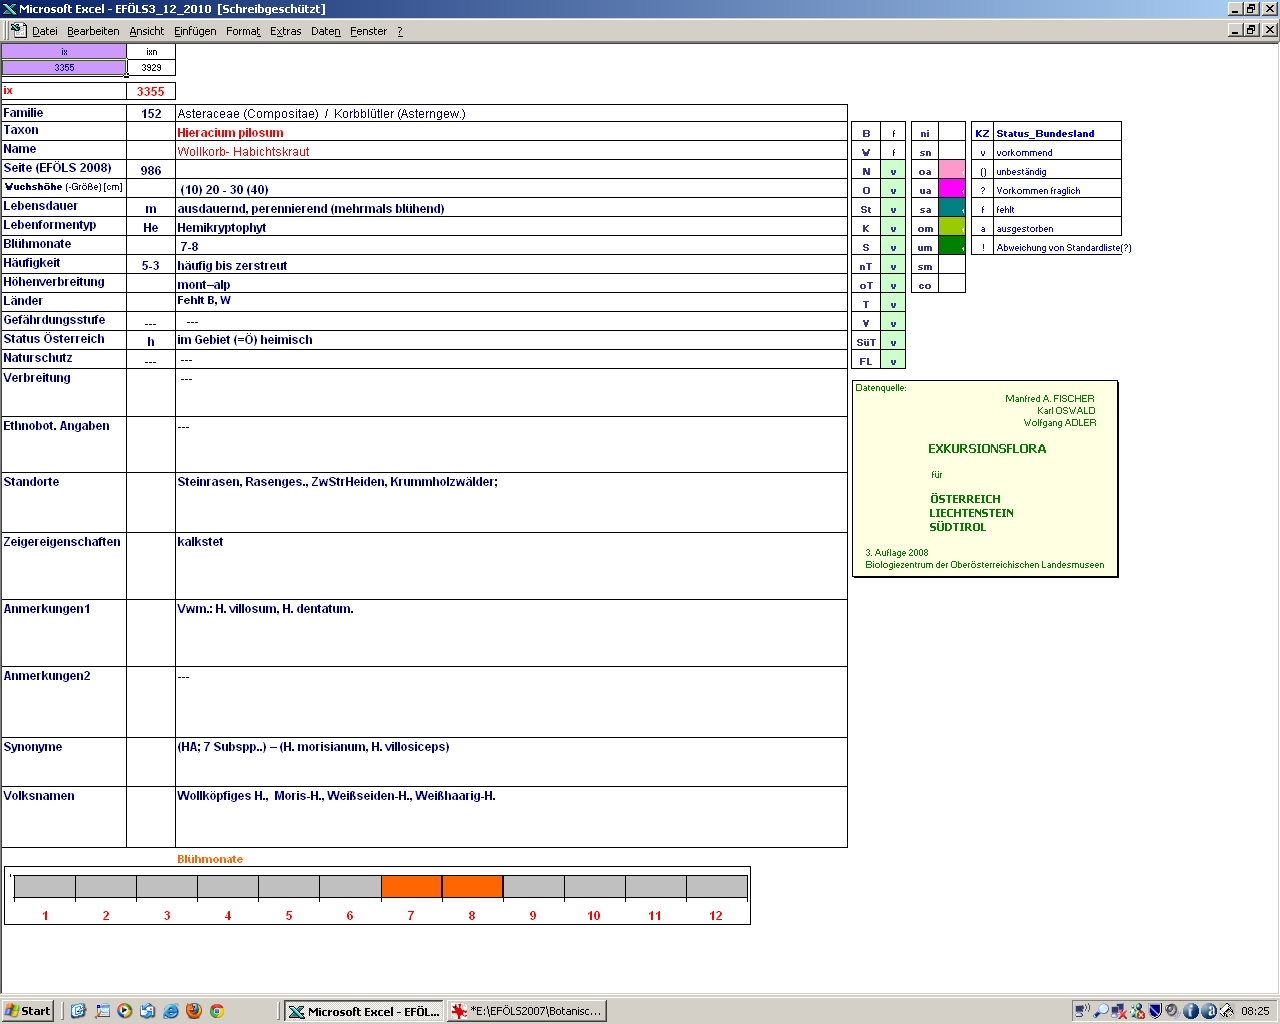Viewport: 1280px width, 1024px height.
Task: Launch Firefox from quick launch bar
Action: tap(193, 1011)
